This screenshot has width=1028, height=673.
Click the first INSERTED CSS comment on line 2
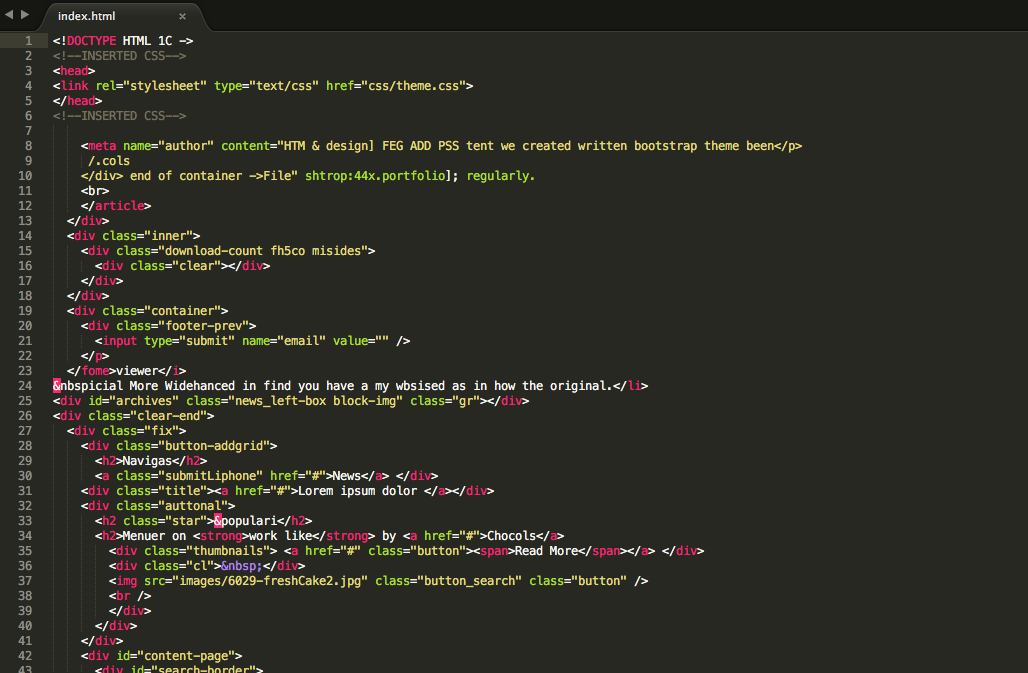(119, 56)
